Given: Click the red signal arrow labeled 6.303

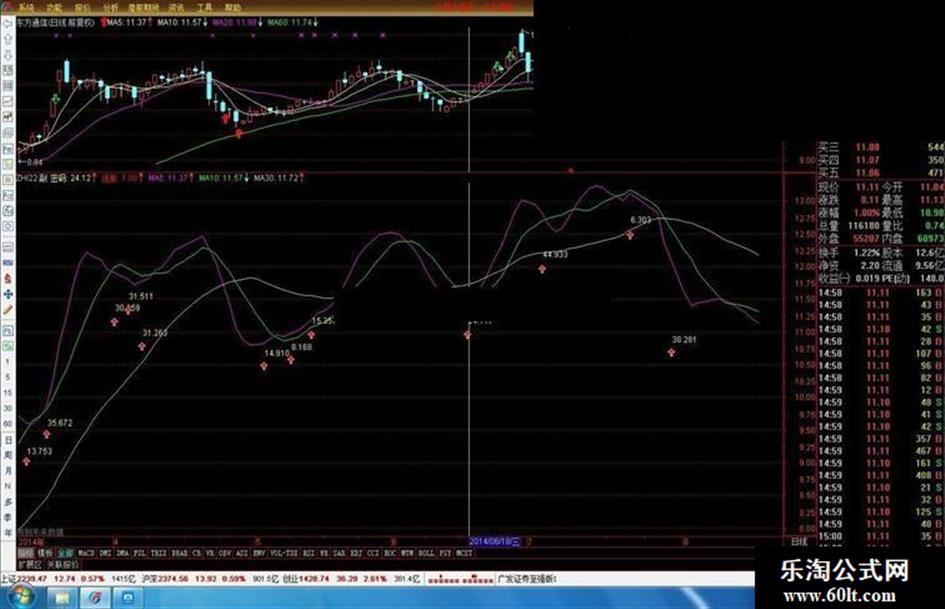Looking at the screenshot, I should tap(630, 235).
